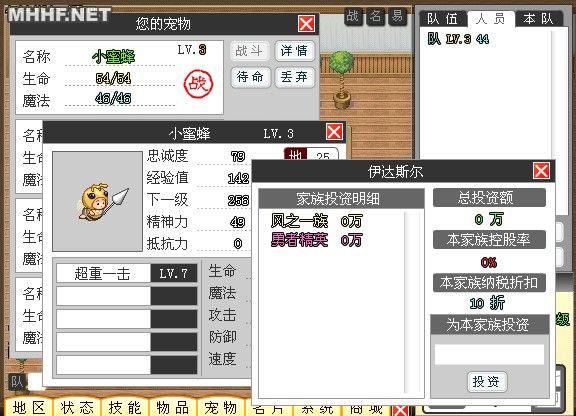Click the 丢弃 discard pet button

tap(295, 77)
